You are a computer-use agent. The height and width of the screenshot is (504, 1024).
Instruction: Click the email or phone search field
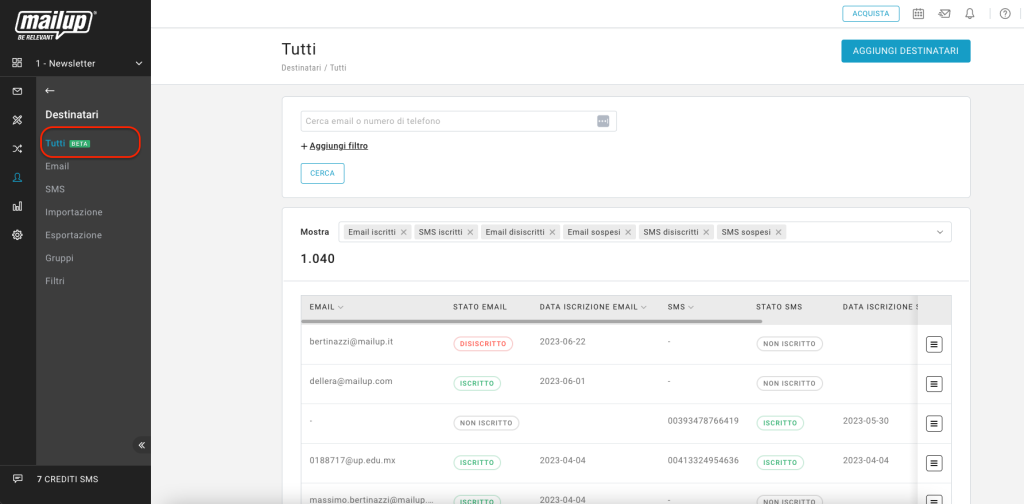pos(448,121)
